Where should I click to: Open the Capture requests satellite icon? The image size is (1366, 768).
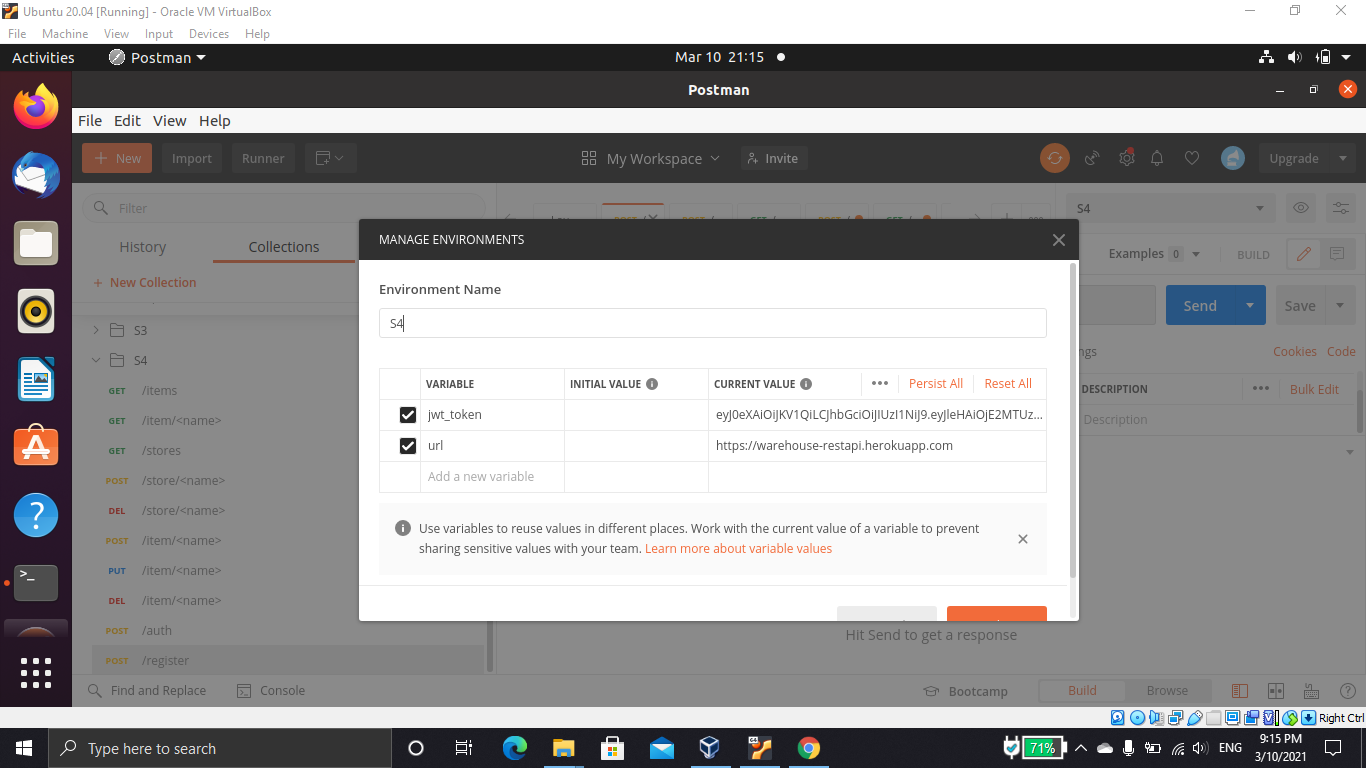tap(1091, 158)
